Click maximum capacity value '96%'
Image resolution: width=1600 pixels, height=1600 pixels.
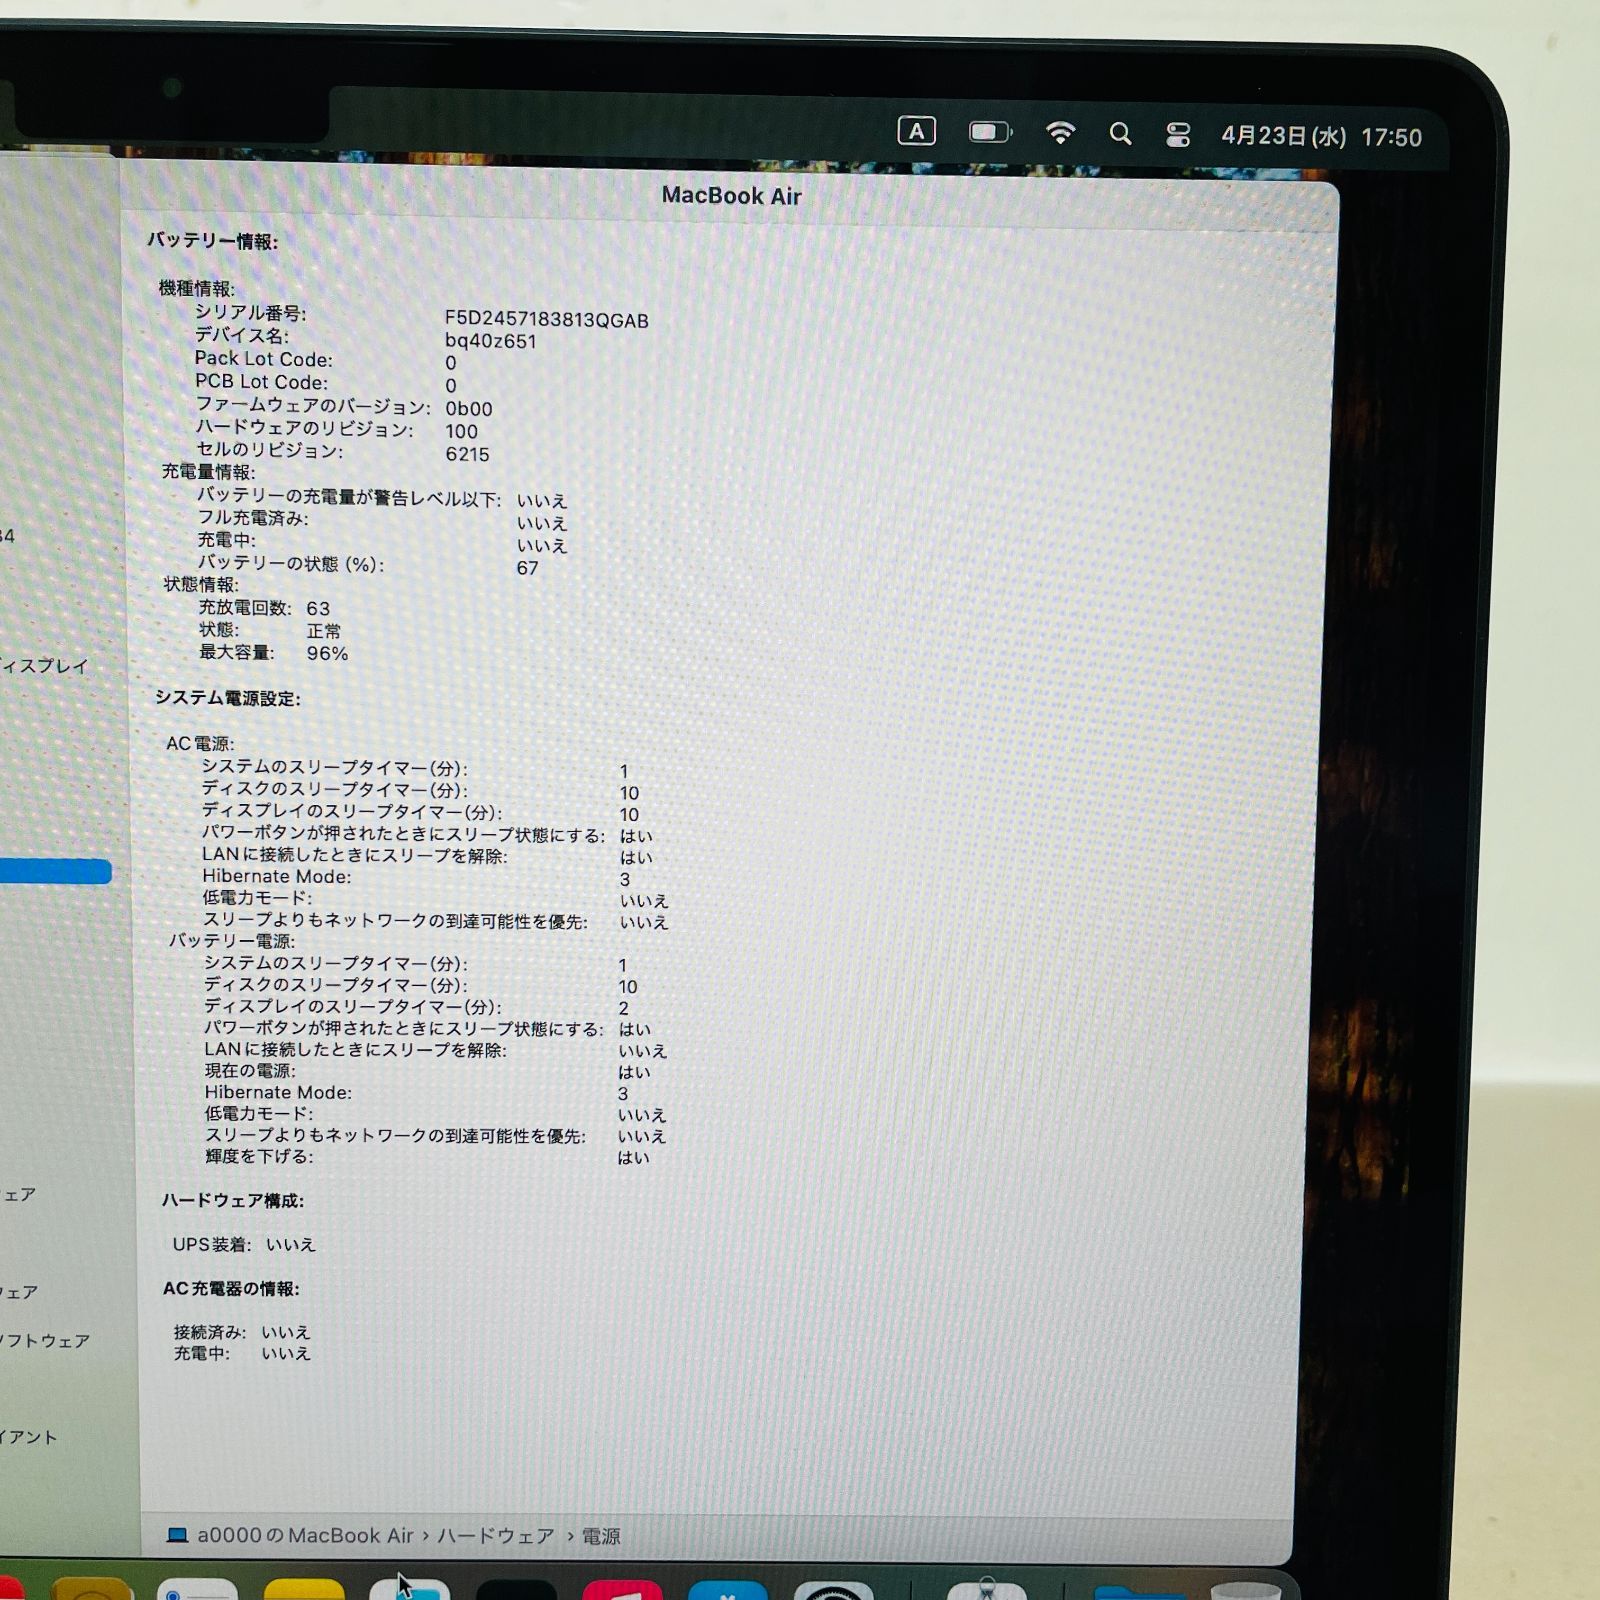tap(328, 654)
